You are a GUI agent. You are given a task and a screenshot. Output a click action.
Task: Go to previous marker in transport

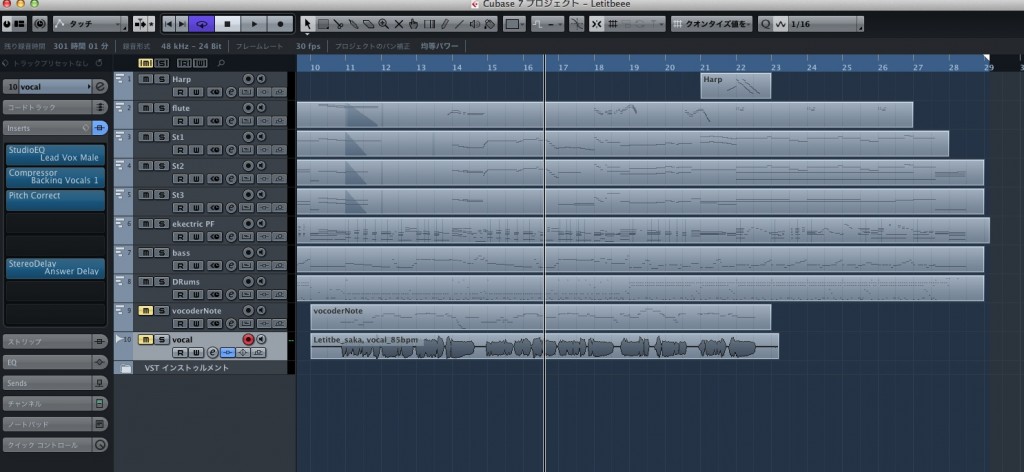(168, 24)
